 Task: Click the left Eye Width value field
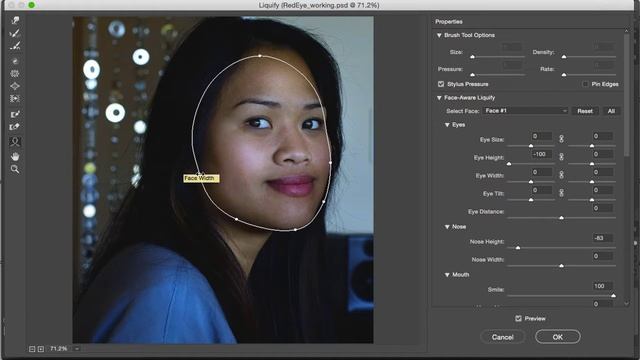pyautogui.click(x=542, y=172)
